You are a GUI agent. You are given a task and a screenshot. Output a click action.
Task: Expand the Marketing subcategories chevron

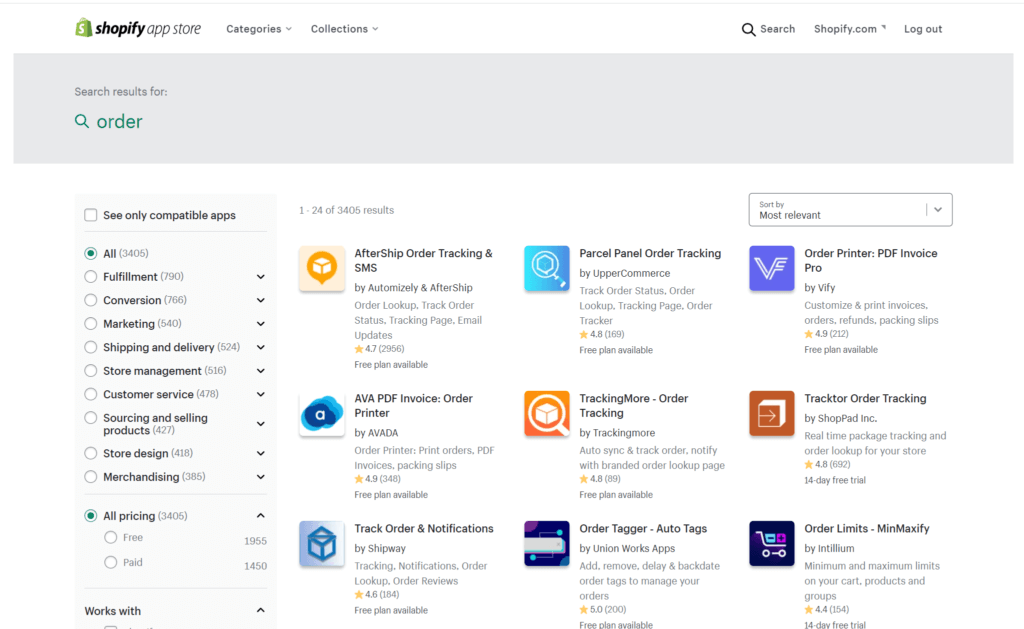tap(261, 324)
